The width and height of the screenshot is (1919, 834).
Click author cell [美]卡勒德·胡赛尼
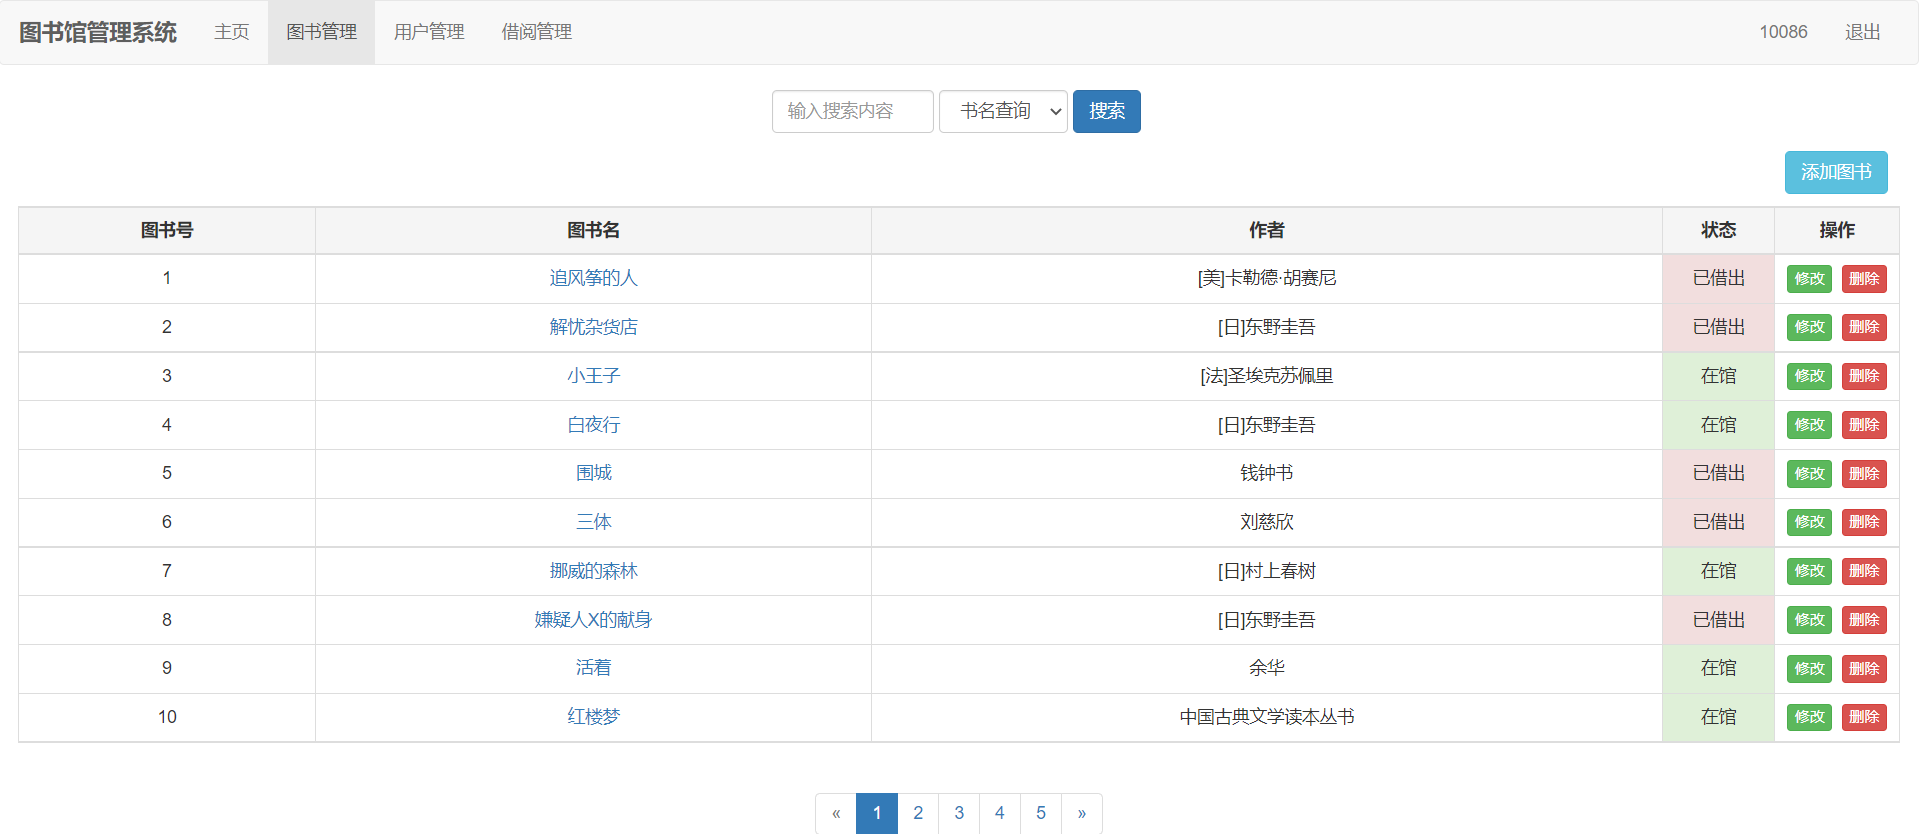point(1267,278)
